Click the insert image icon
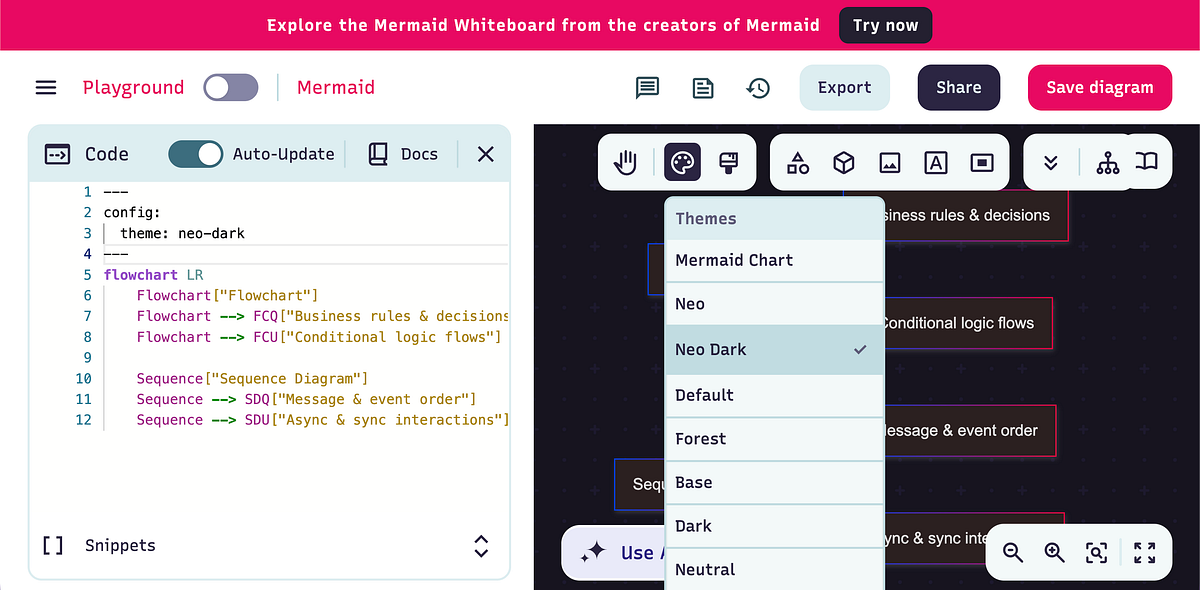 tap(890, 163)
